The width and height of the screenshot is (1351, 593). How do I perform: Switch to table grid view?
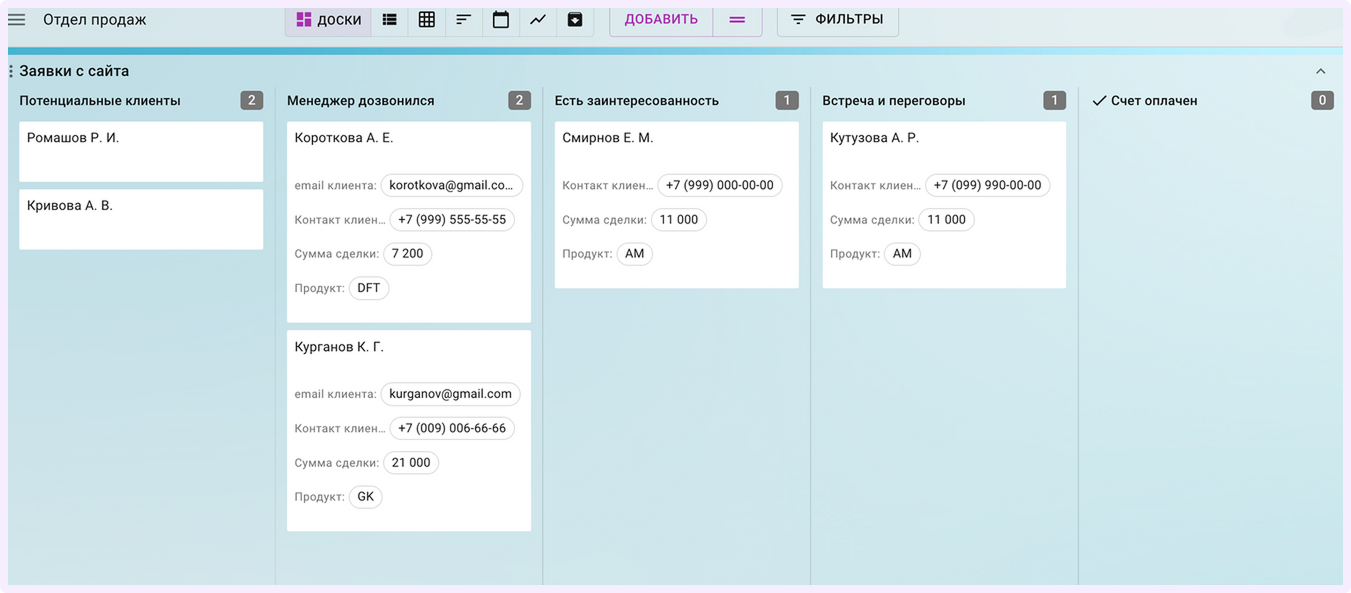click(426, 20)
